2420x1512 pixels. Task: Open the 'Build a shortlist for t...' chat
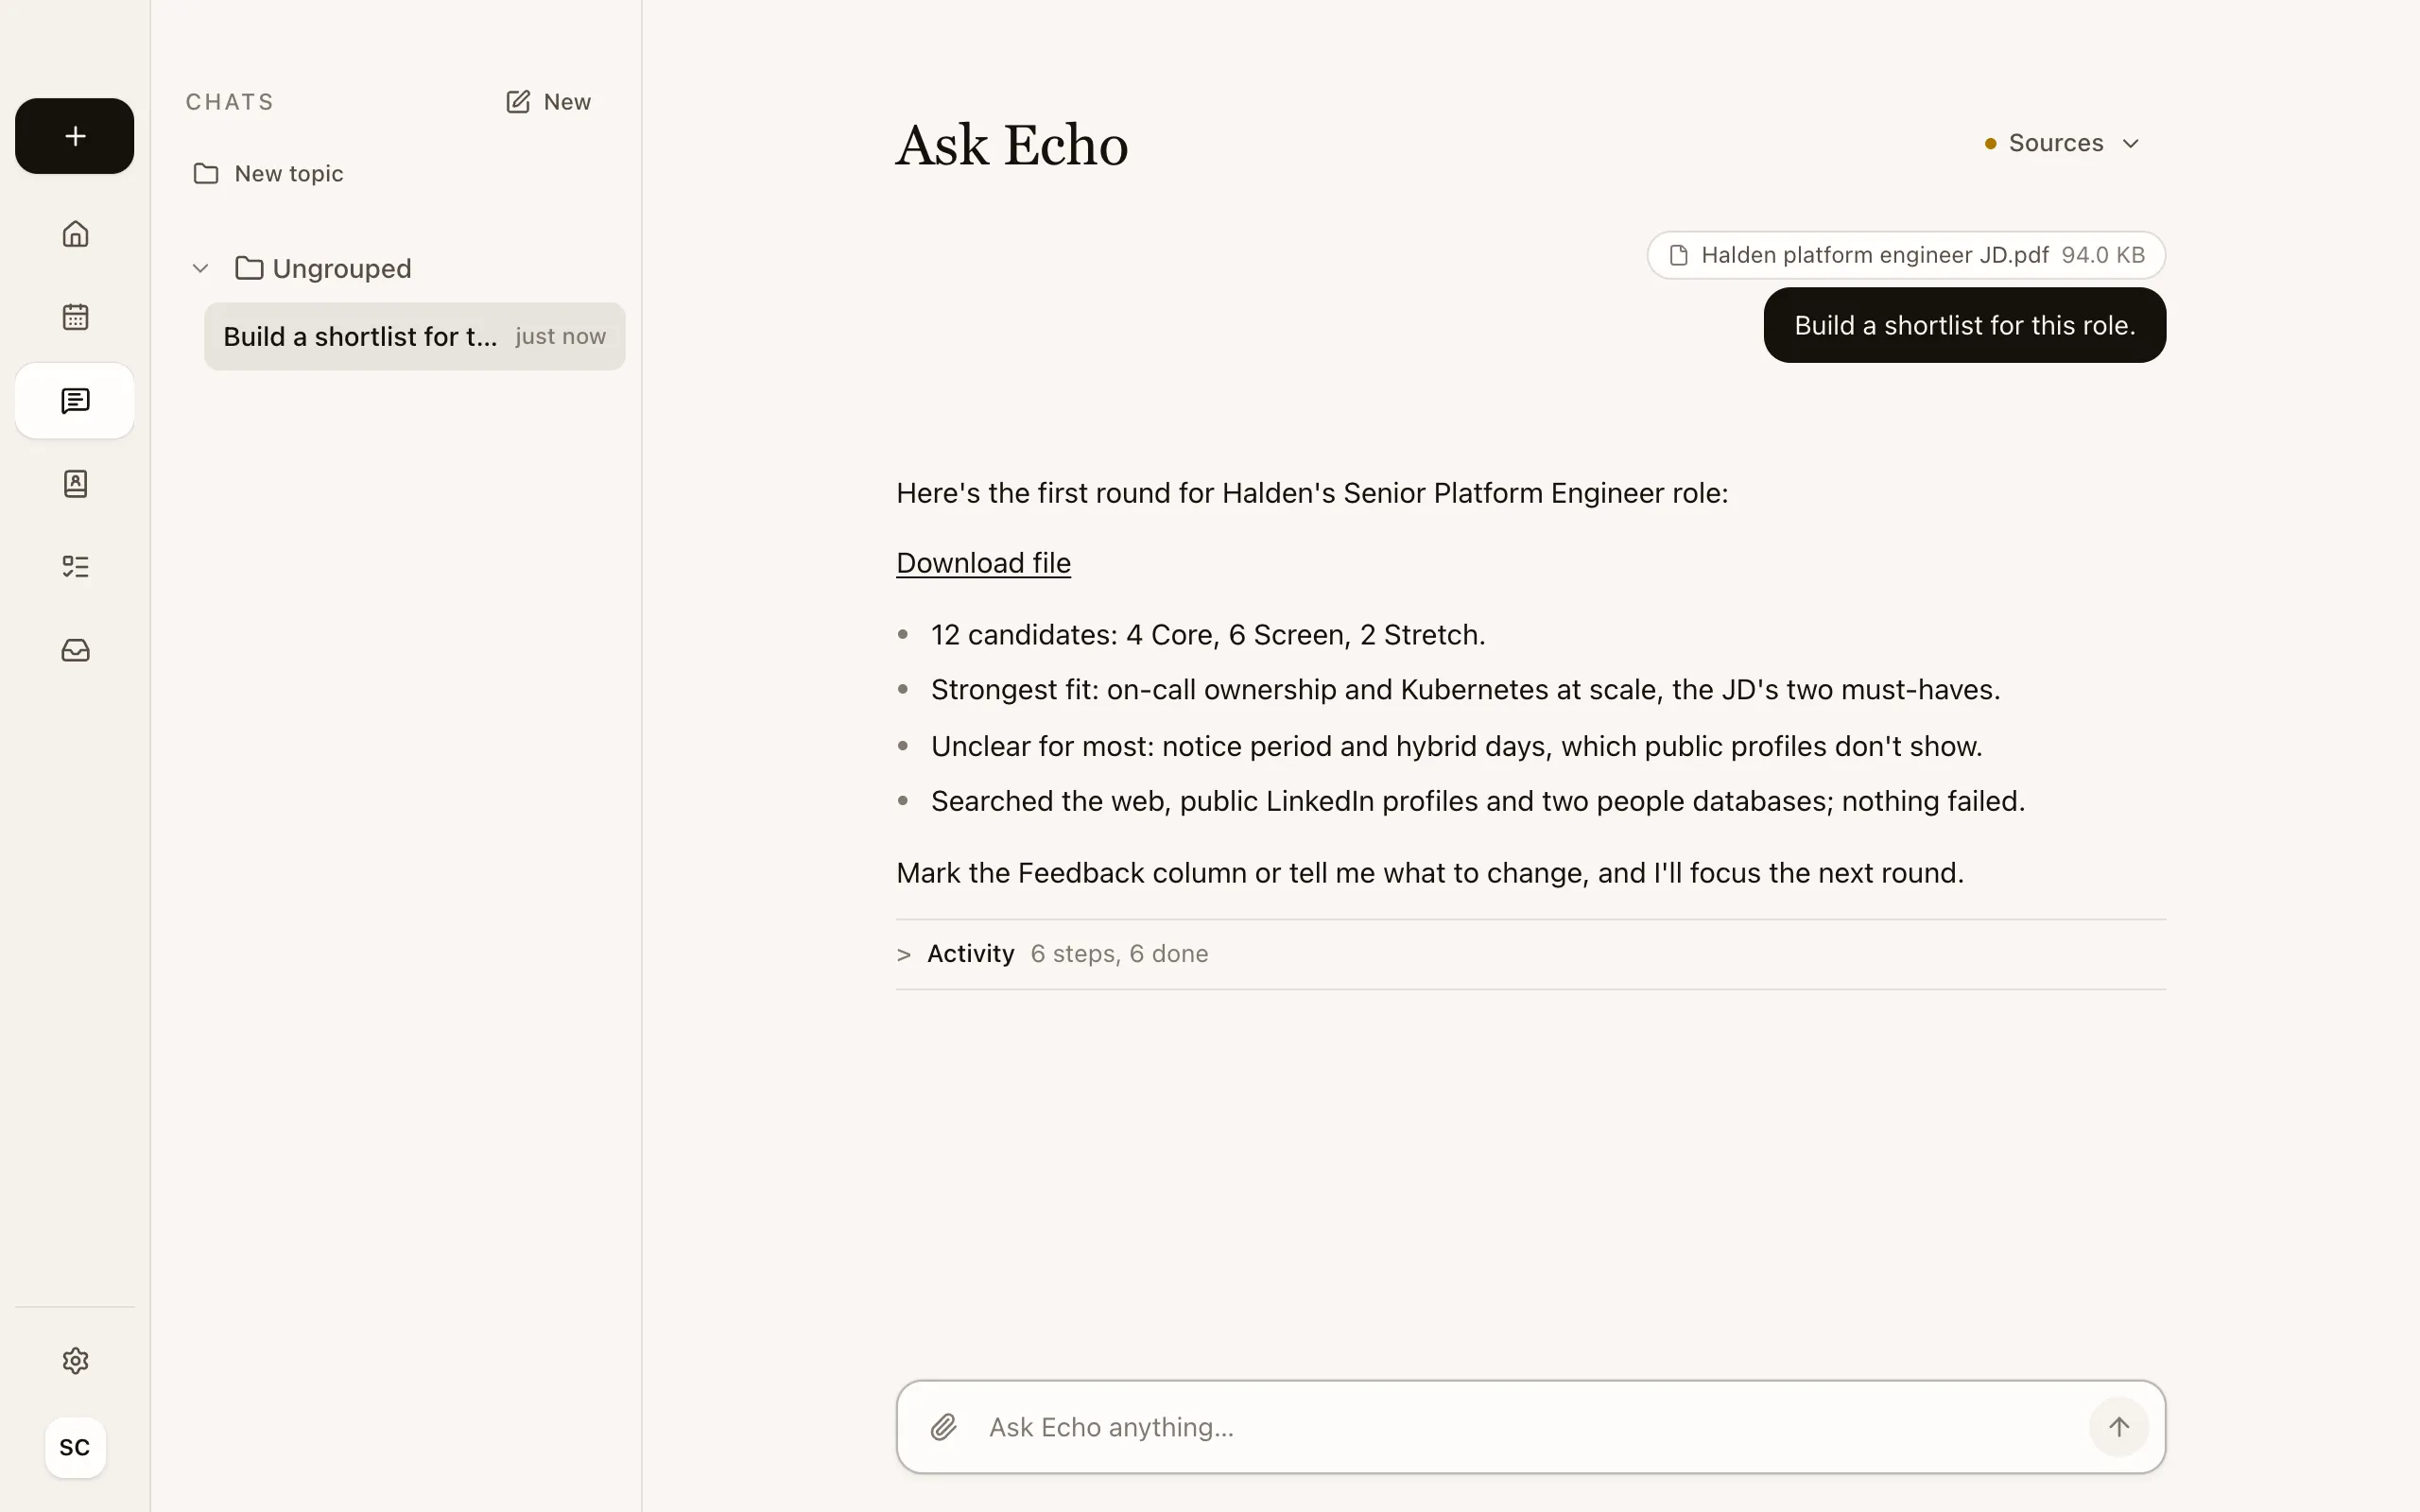click(x=414, y=337)
